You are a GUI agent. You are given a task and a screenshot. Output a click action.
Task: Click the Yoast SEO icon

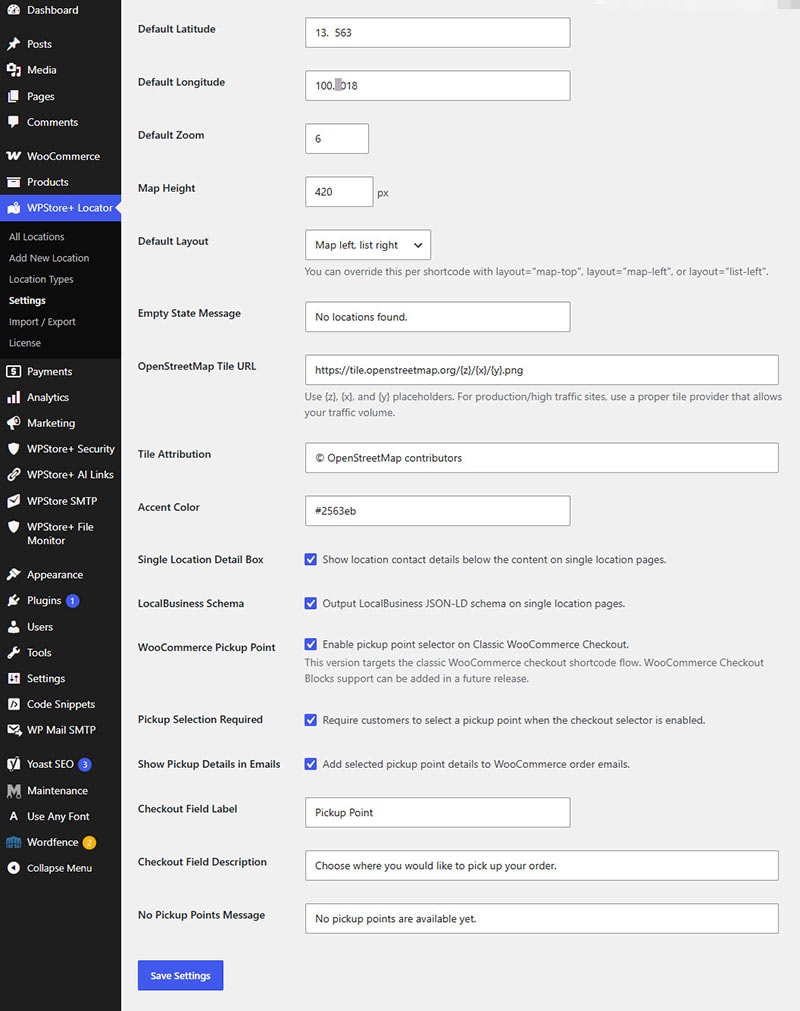tap(14, 764)
